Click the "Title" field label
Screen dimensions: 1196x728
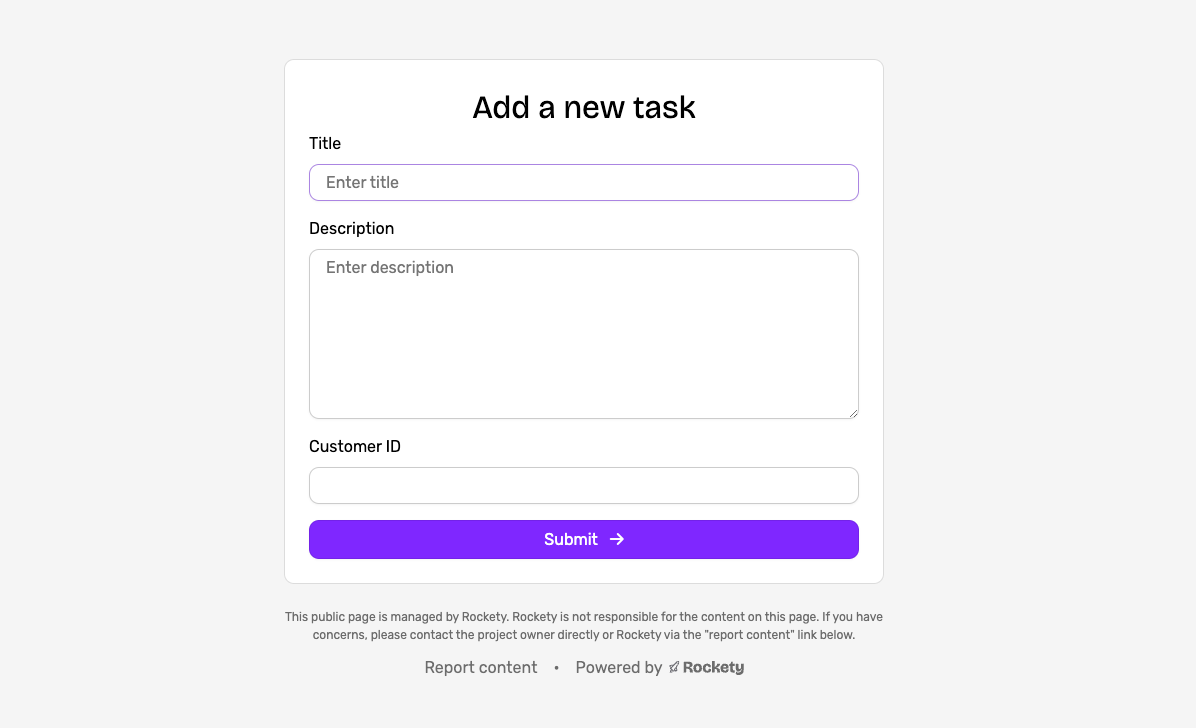coord(325,144)
